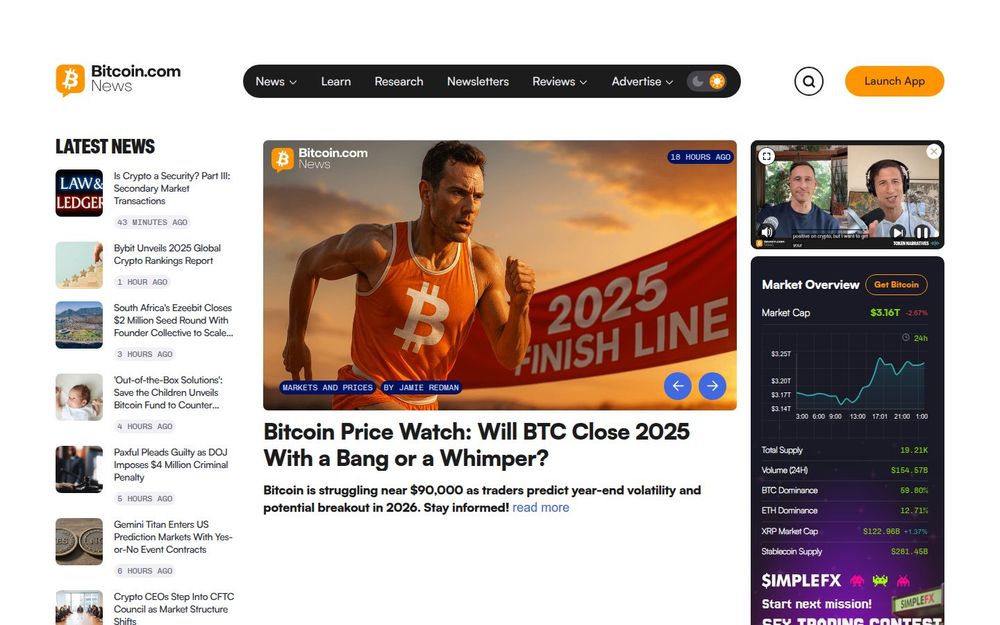Click the Launch App button
Image resolution: width=1000 pixels, height=625 pixels.
894,81
